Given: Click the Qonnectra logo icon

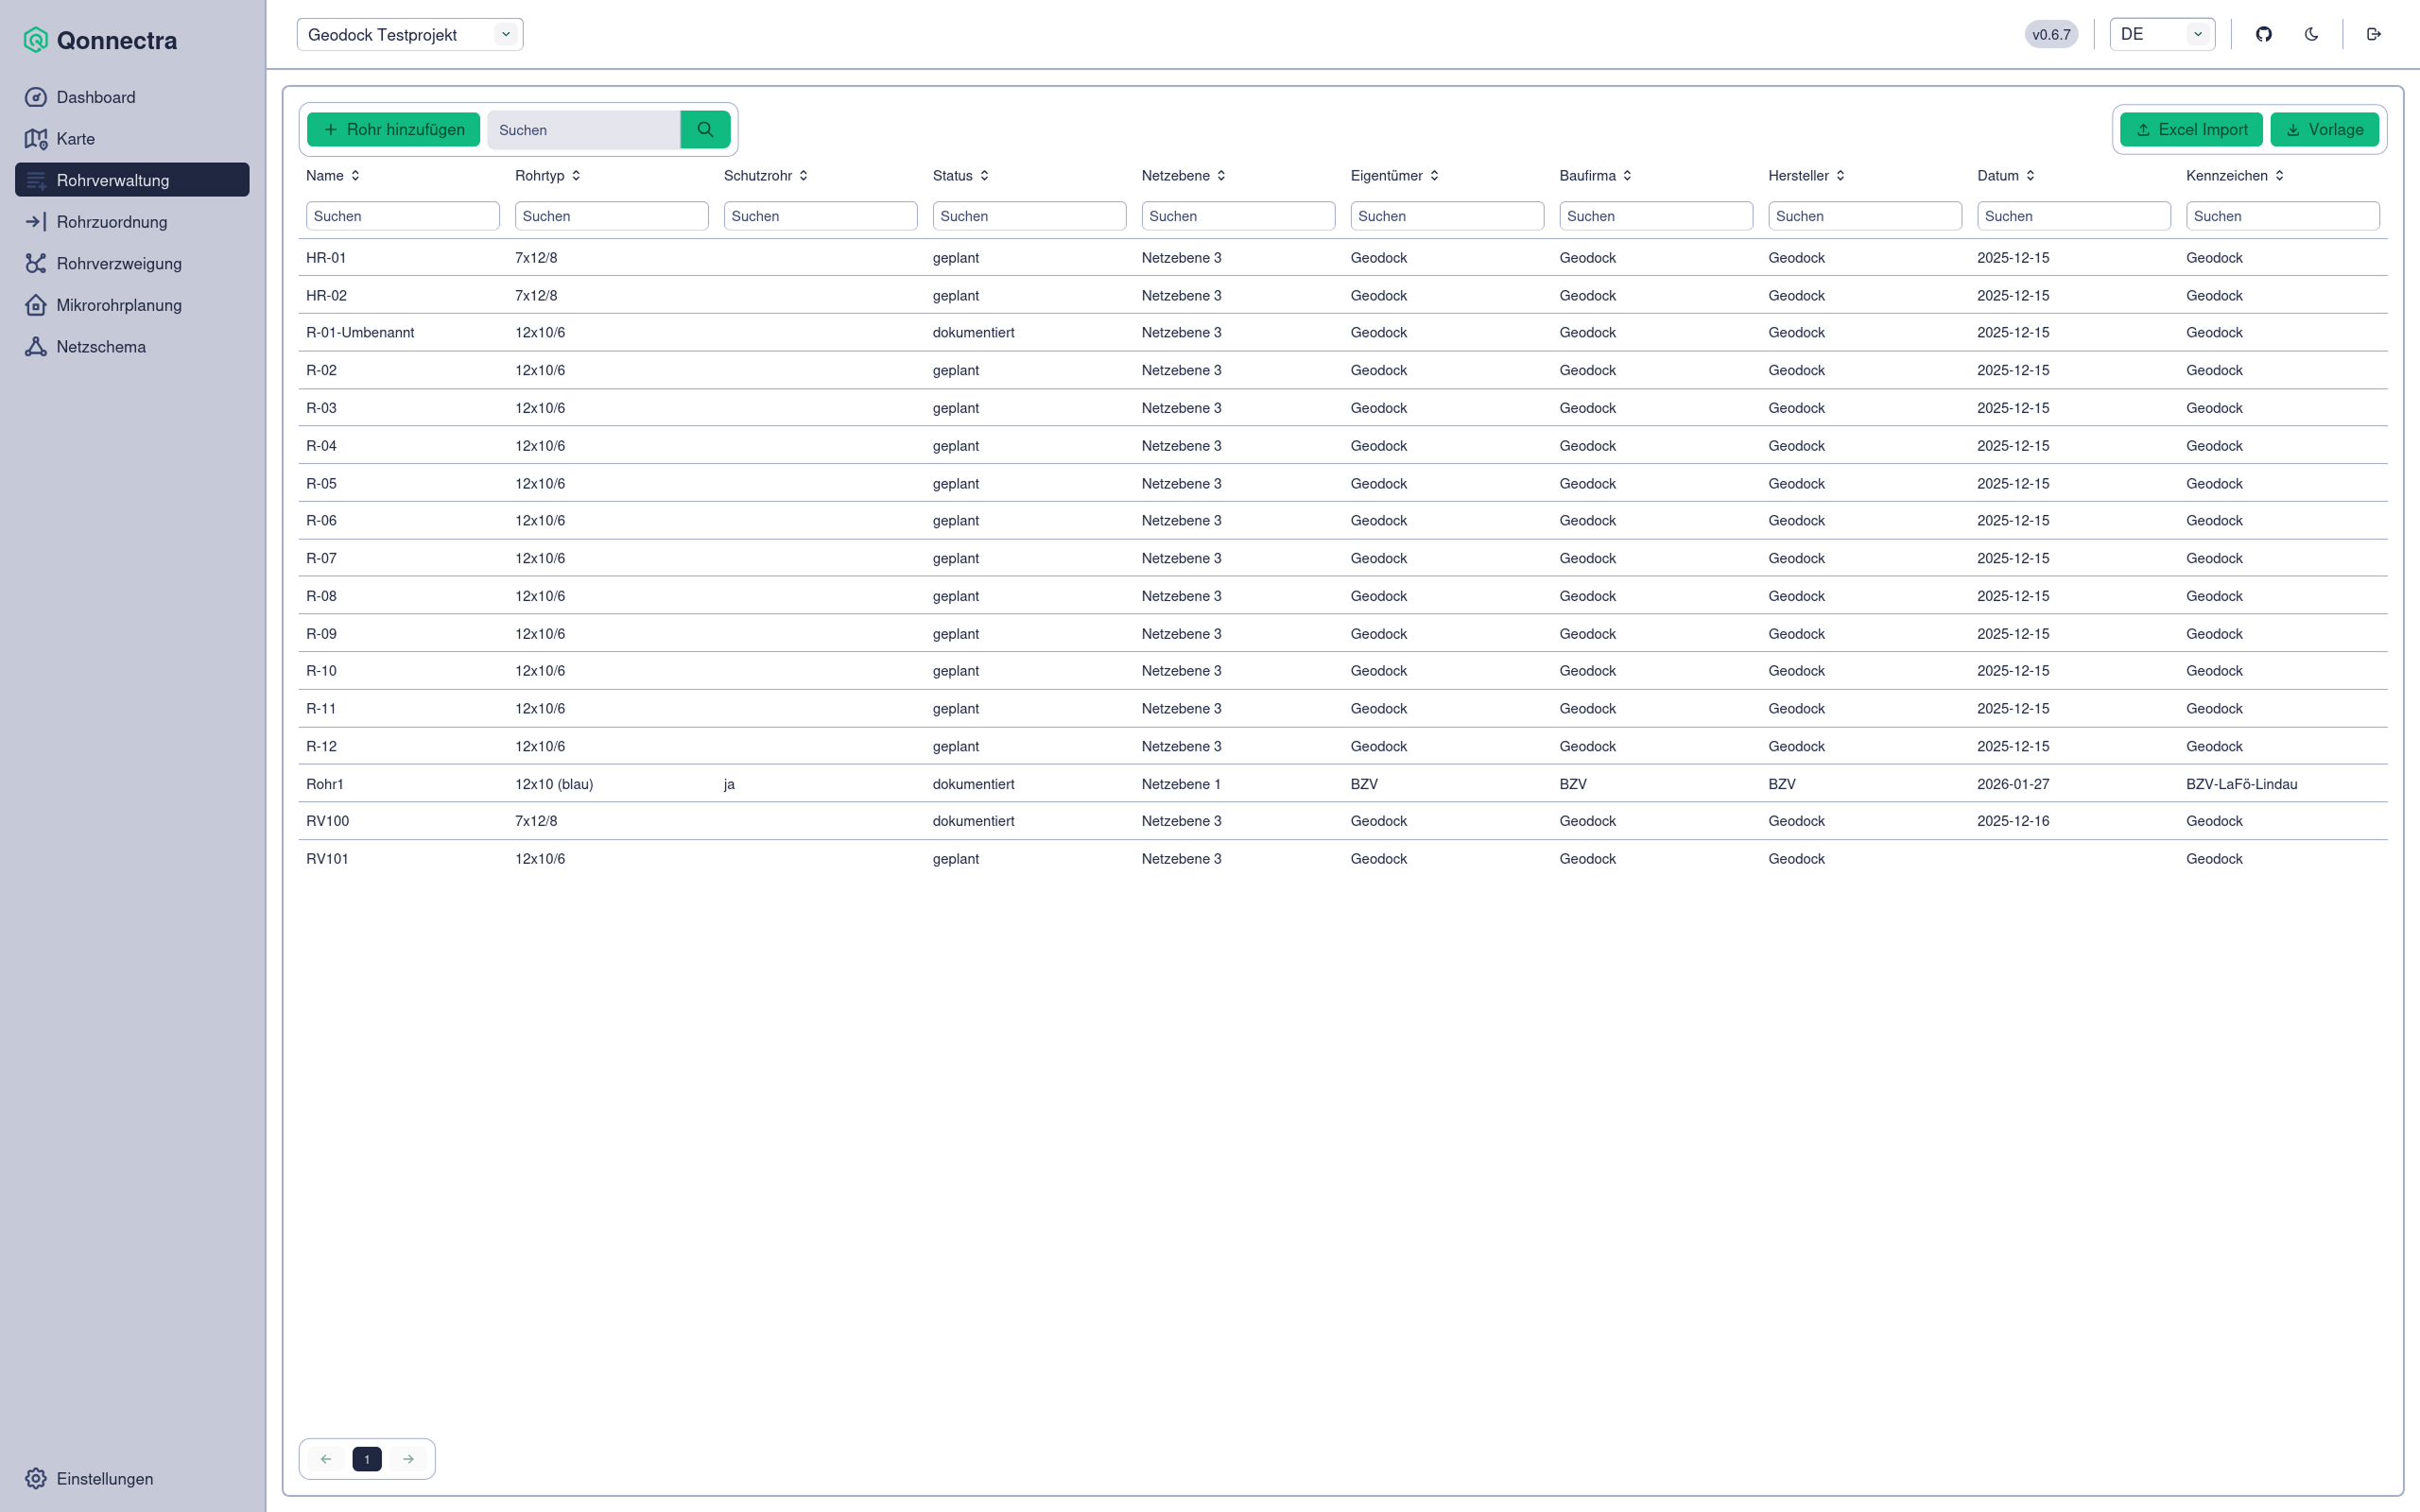Looking at the screenshot, I should (x=36, y=40).
